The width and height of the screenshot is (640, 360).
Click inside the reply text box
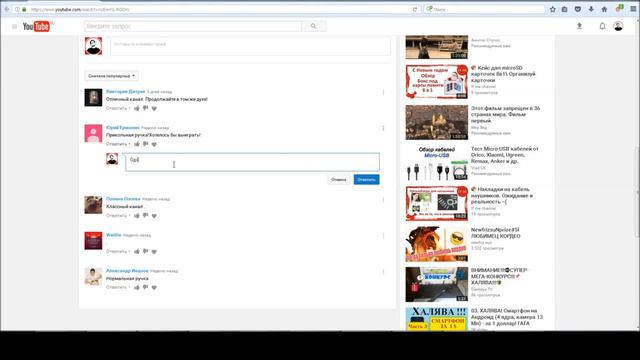(252, 162)
